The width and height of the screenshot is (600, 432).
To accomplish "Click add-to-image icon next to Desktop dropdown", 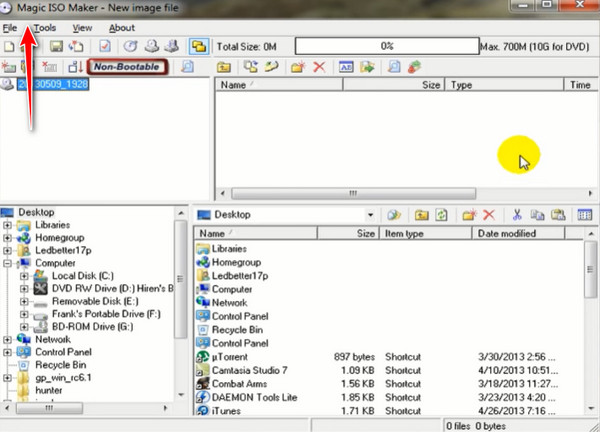I will (x=394, y=215).
